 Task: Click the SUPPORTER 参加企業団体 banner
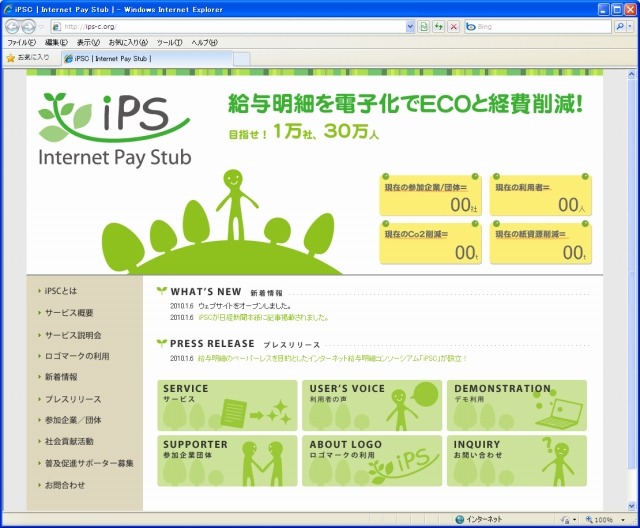[227, 461]
